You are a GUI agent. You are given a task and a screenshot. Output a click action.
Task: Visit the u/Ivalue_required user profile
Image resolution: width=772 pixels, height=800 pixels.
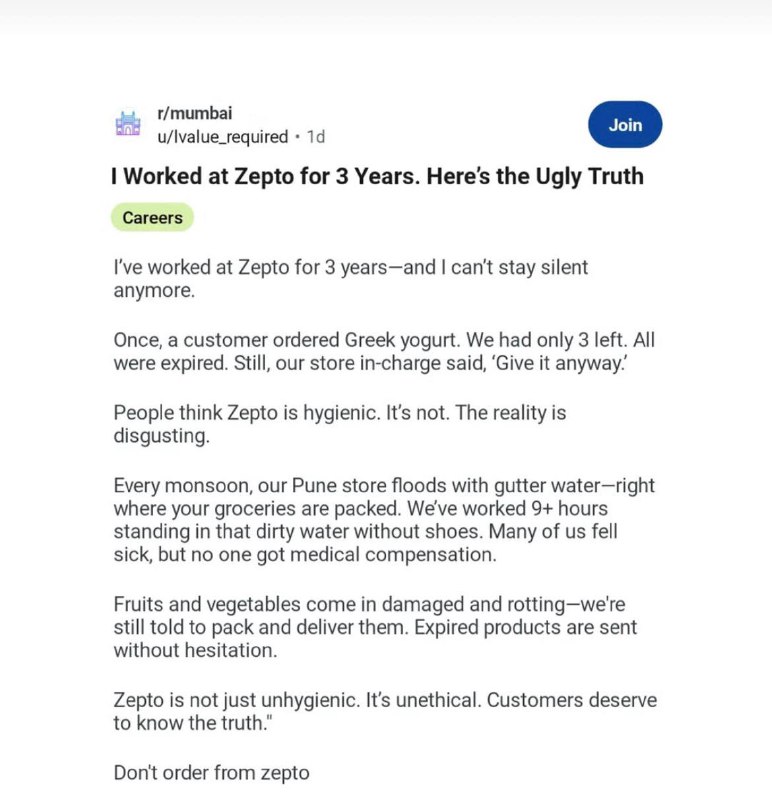(x=222, y=137)
